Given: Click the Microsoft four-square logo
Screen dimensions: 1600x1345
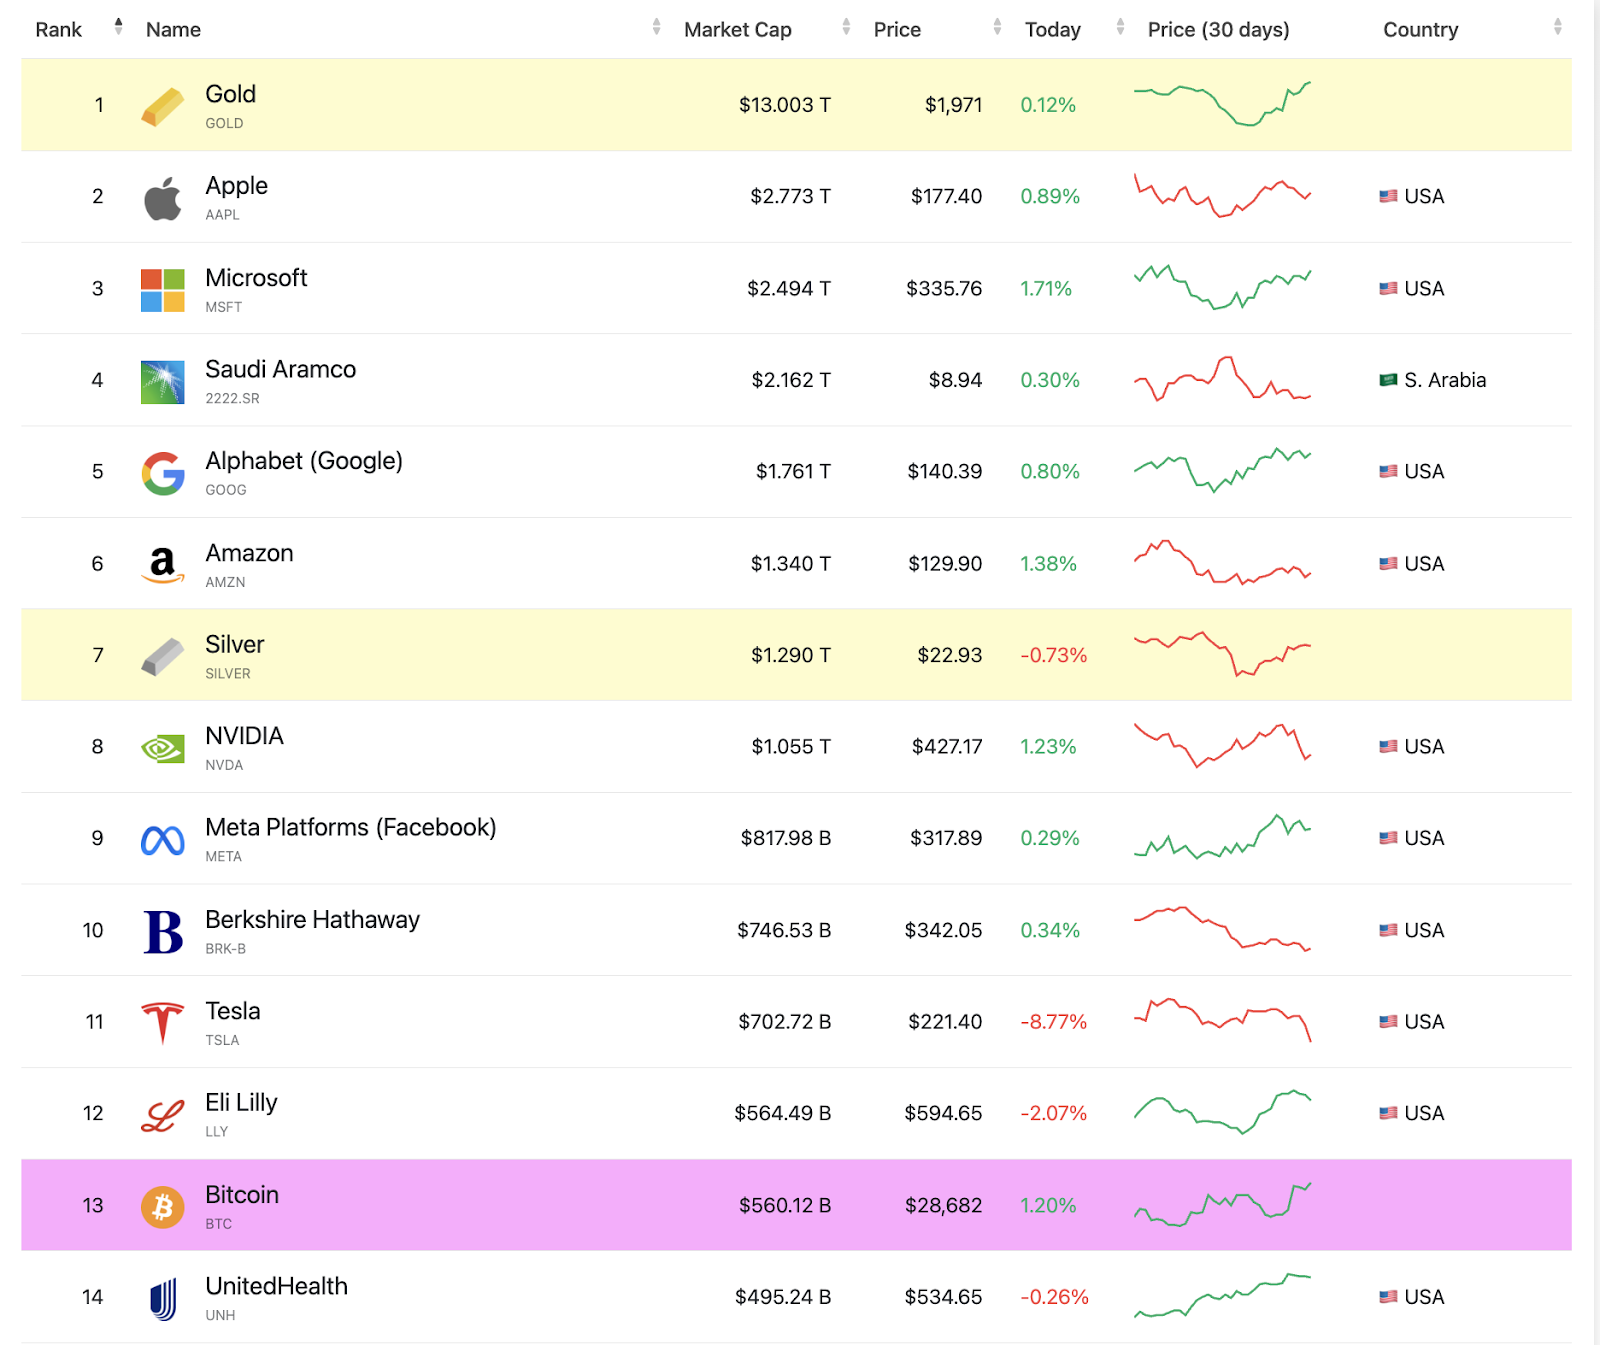Looking at the screenshot, I should (163, 290).
